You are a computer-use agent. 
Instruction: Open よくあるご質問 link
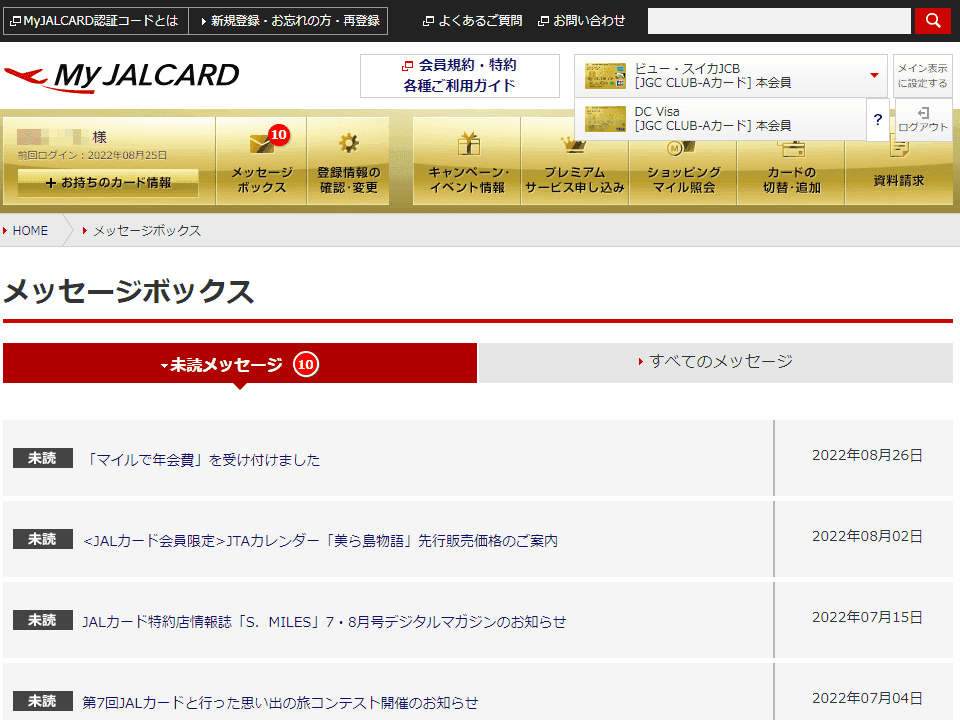tap(478, 20)
